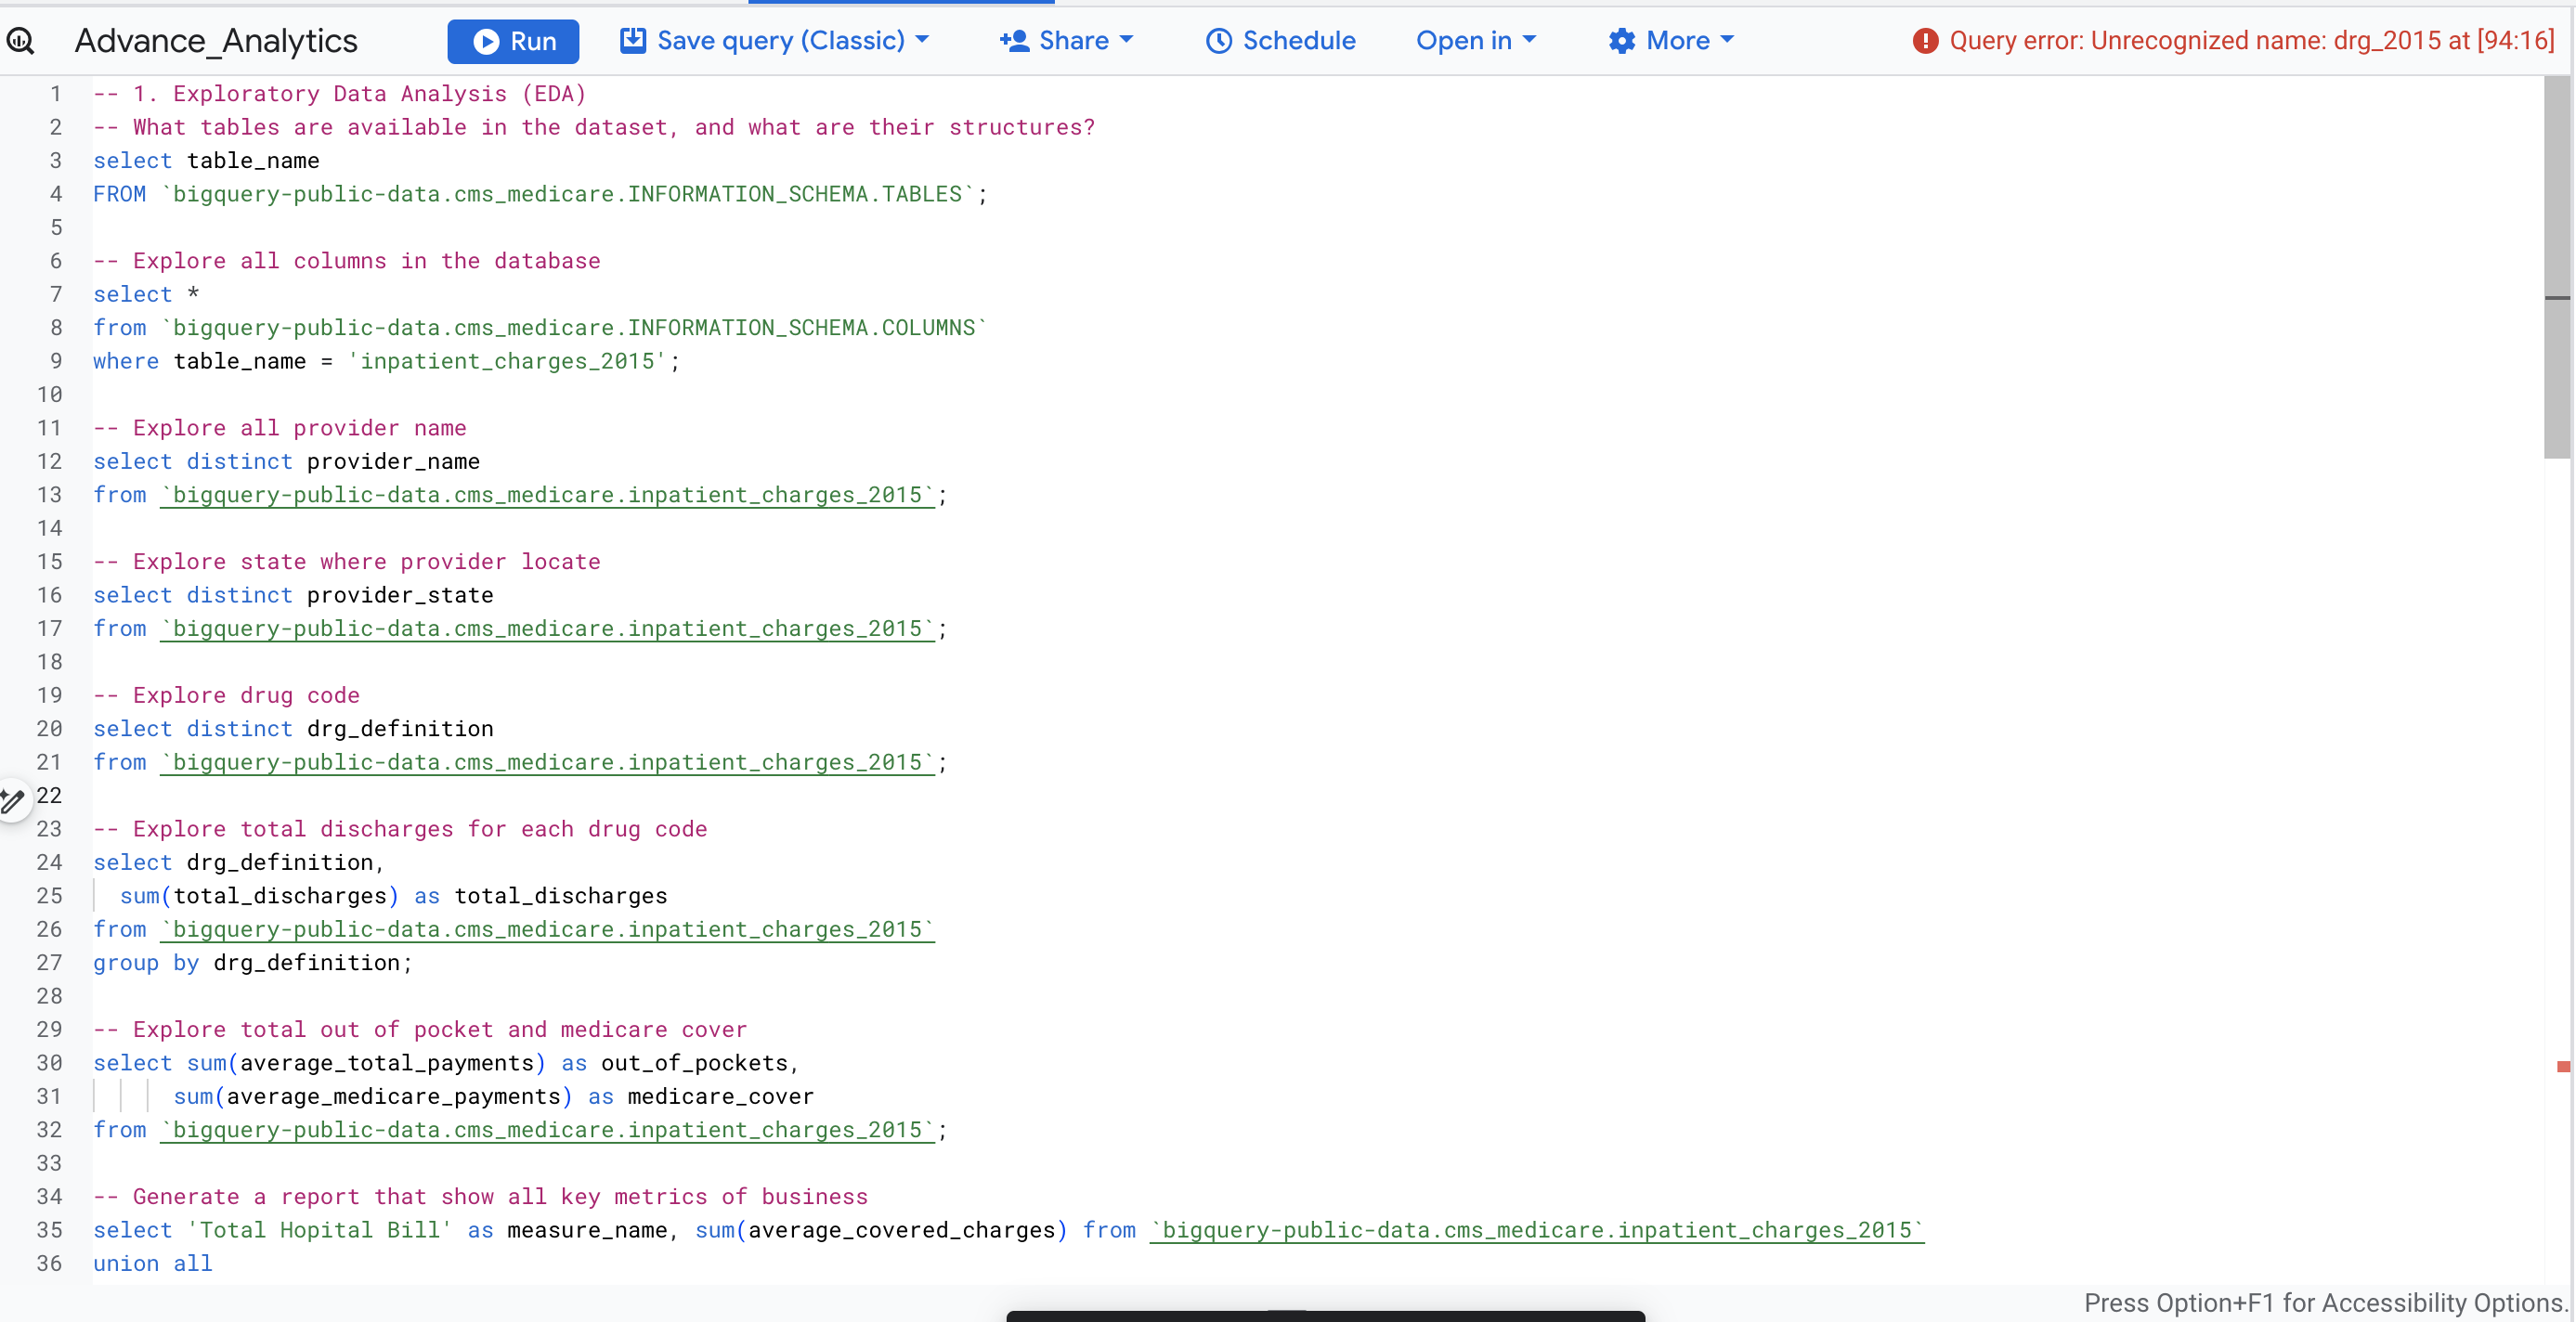Click the query magnifier icon beside Advance_Analytics
2576x1322 pixels.
coord(20,41)
